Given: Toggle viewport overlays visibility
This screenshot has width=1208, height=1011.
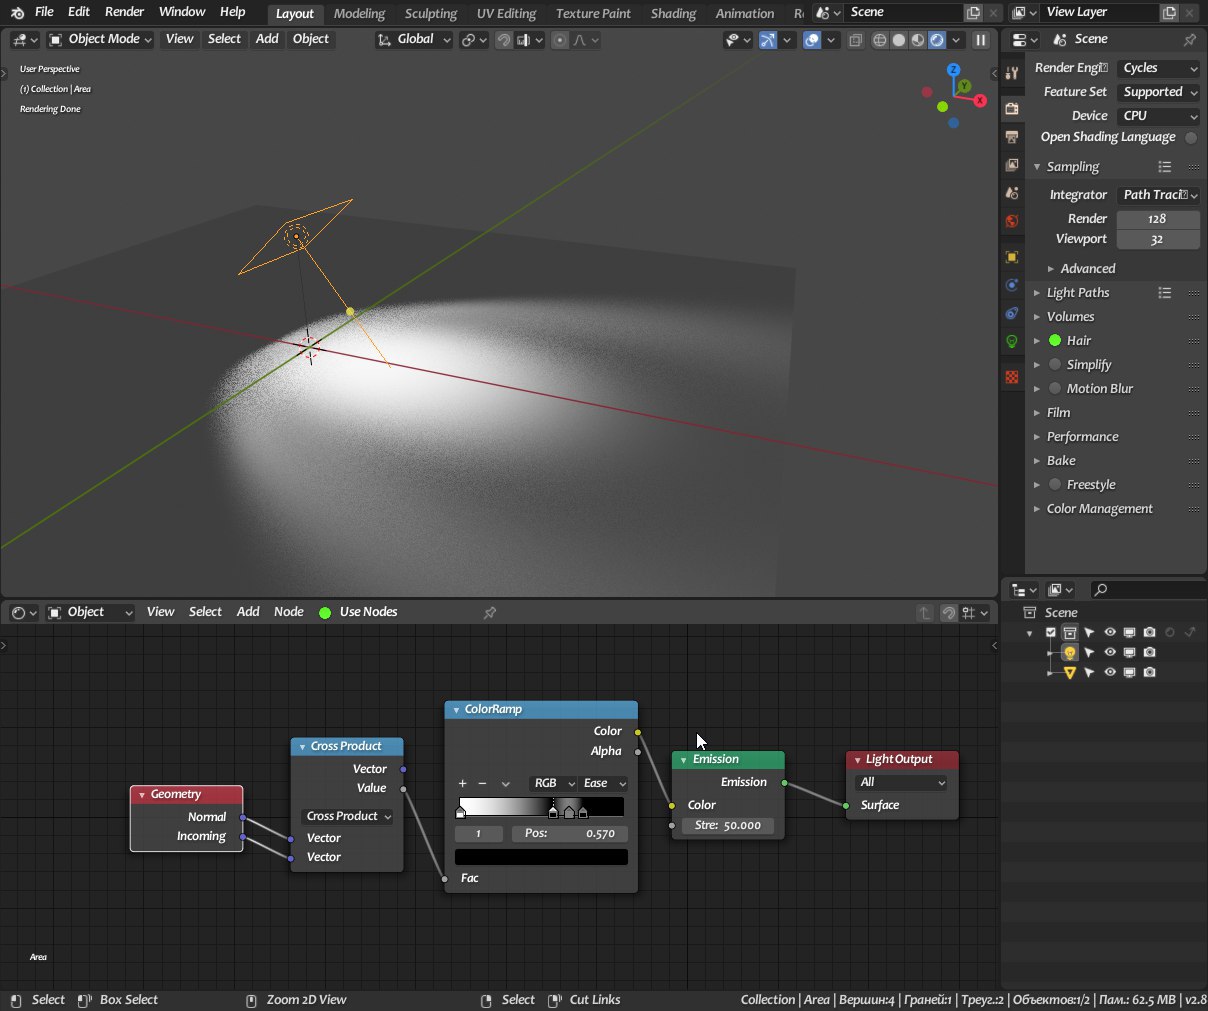Looking at the screenshot, I should coord(812,40).
